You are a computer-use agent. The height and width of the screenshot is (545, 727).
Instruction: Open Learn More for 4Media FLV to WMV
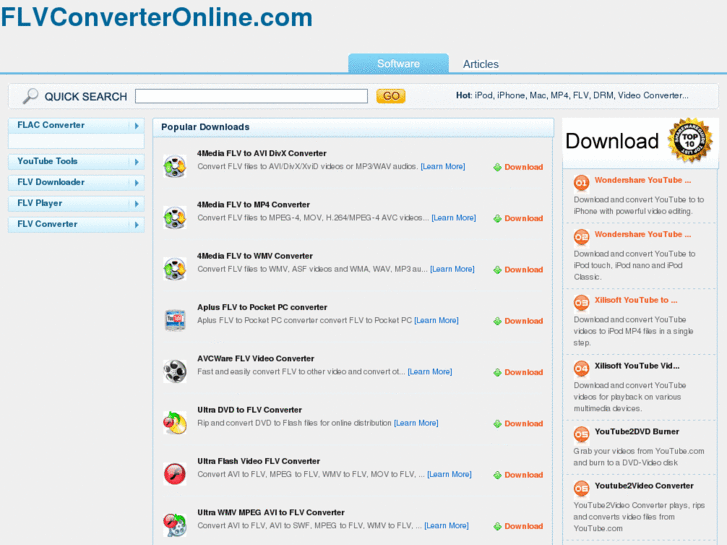[x=452, y=269]
